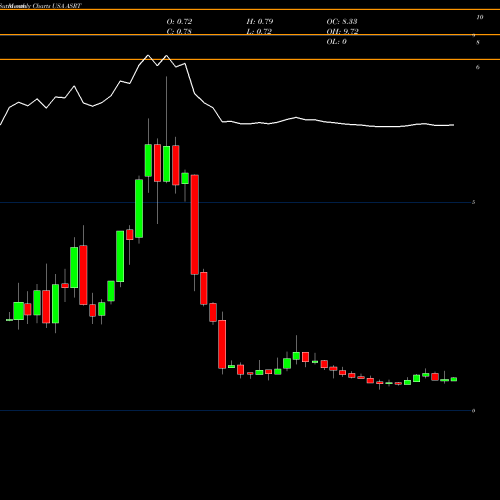Click the price axis label '8'
The width and height of the screenshot is (500, 500).
(478, 43)
